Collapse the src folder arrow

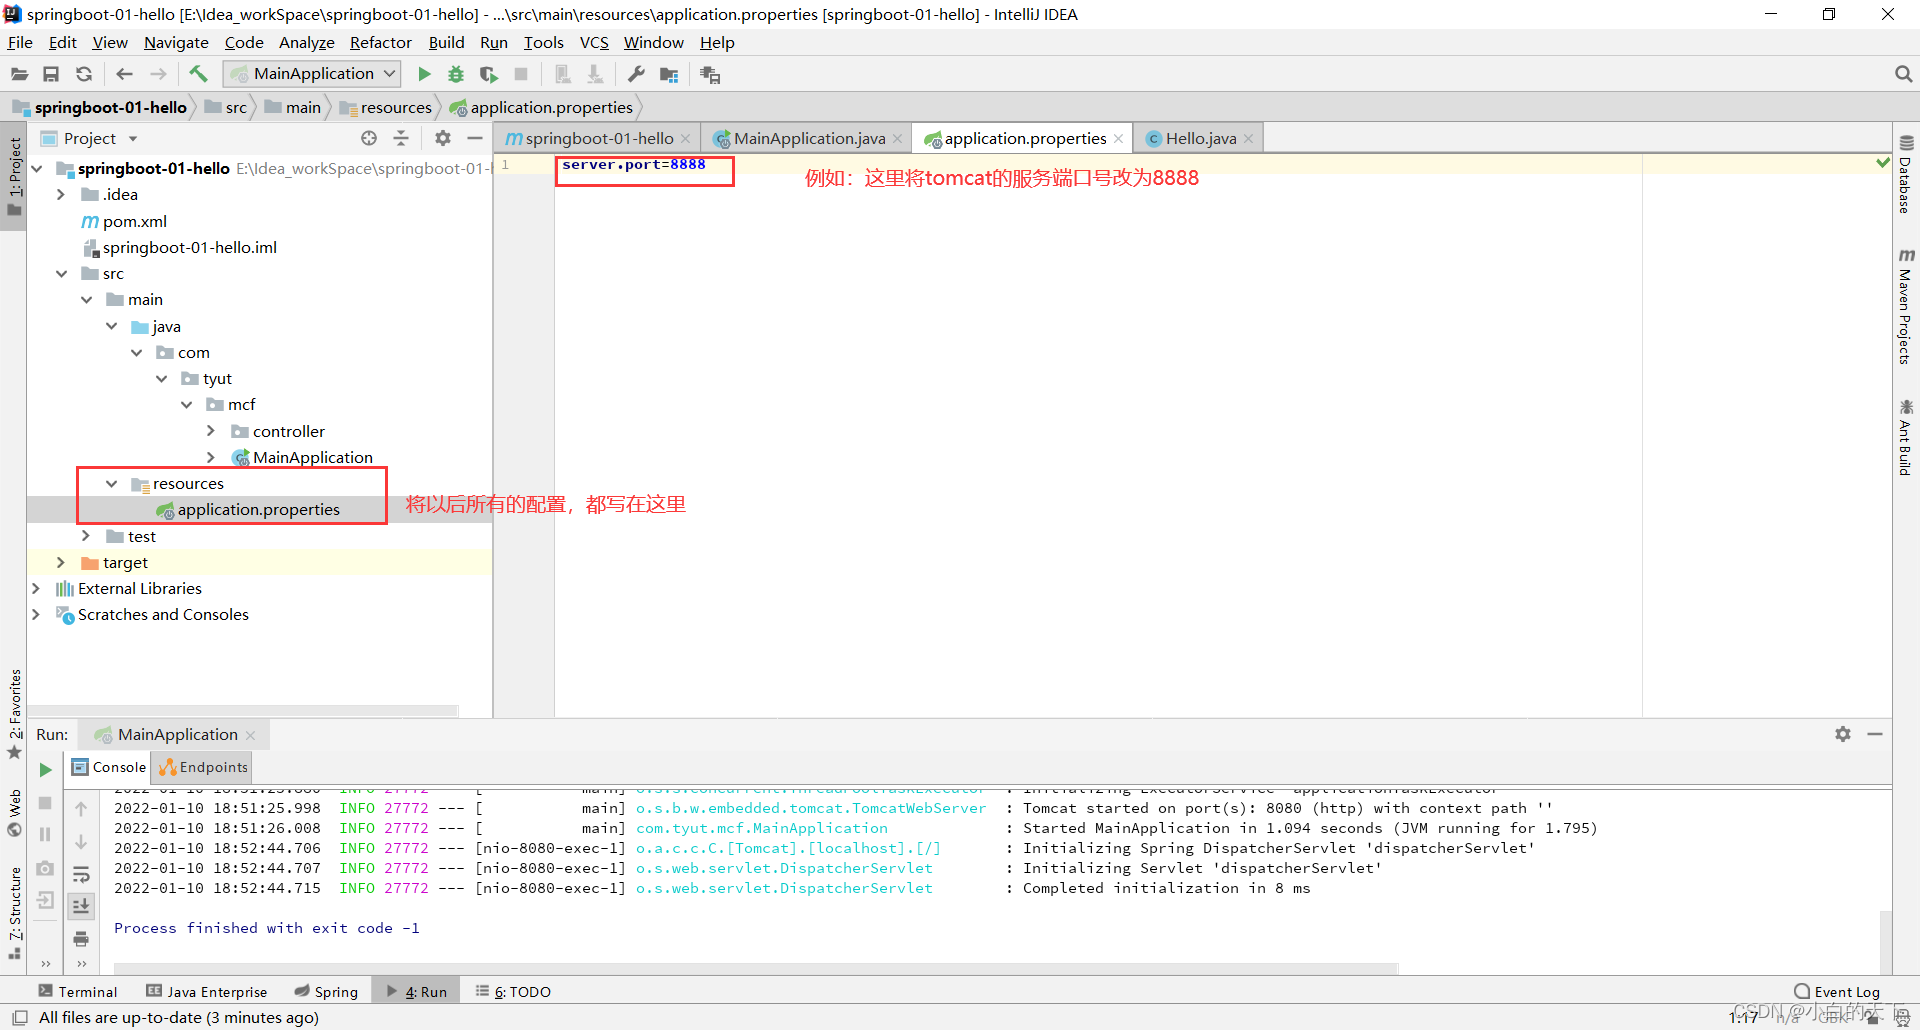coord(62,273)
